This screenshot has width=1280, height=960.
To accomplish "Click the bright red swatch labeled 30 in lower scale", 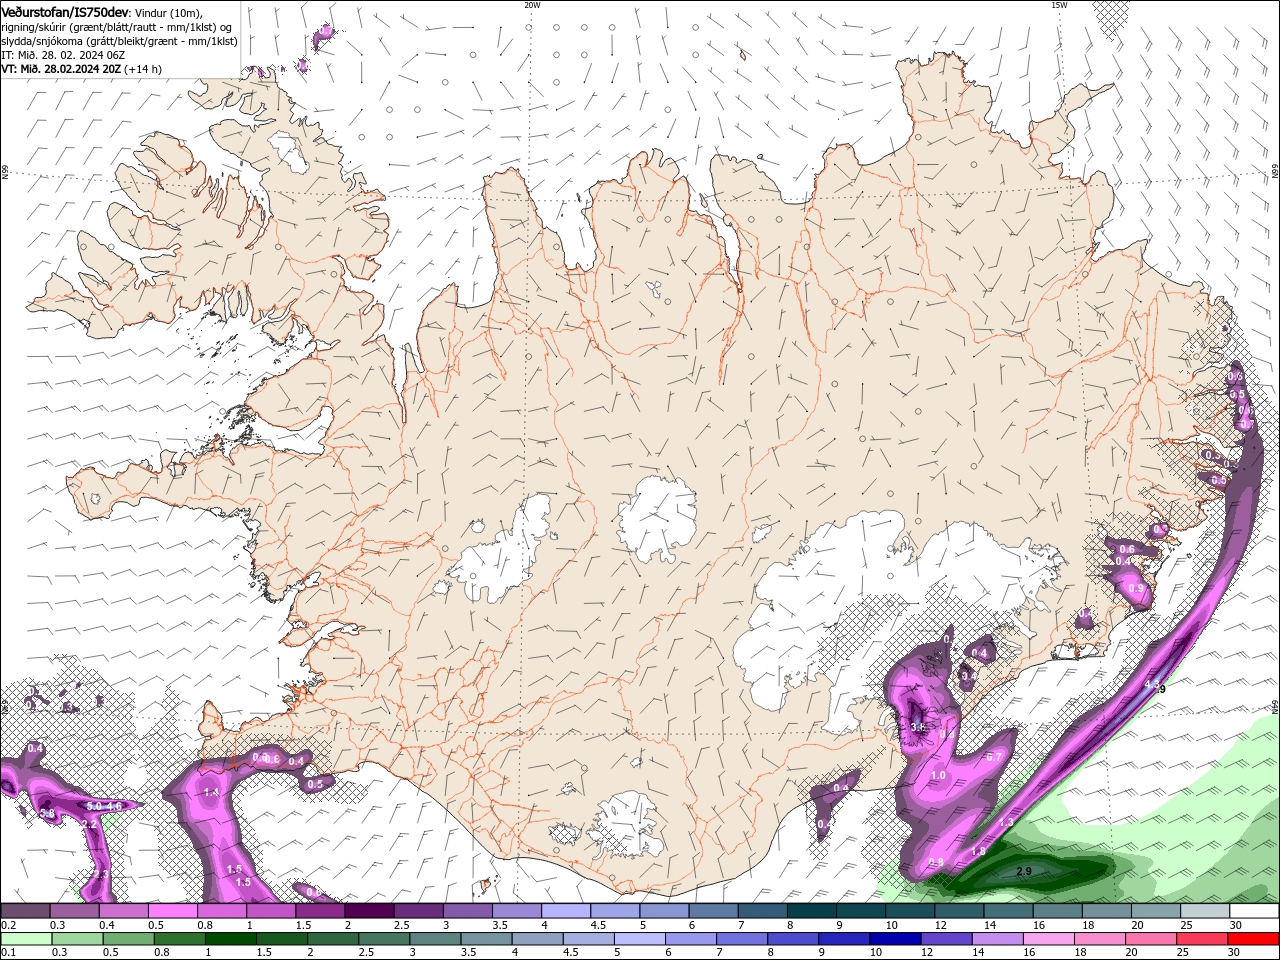I will tap(1252, 939).
